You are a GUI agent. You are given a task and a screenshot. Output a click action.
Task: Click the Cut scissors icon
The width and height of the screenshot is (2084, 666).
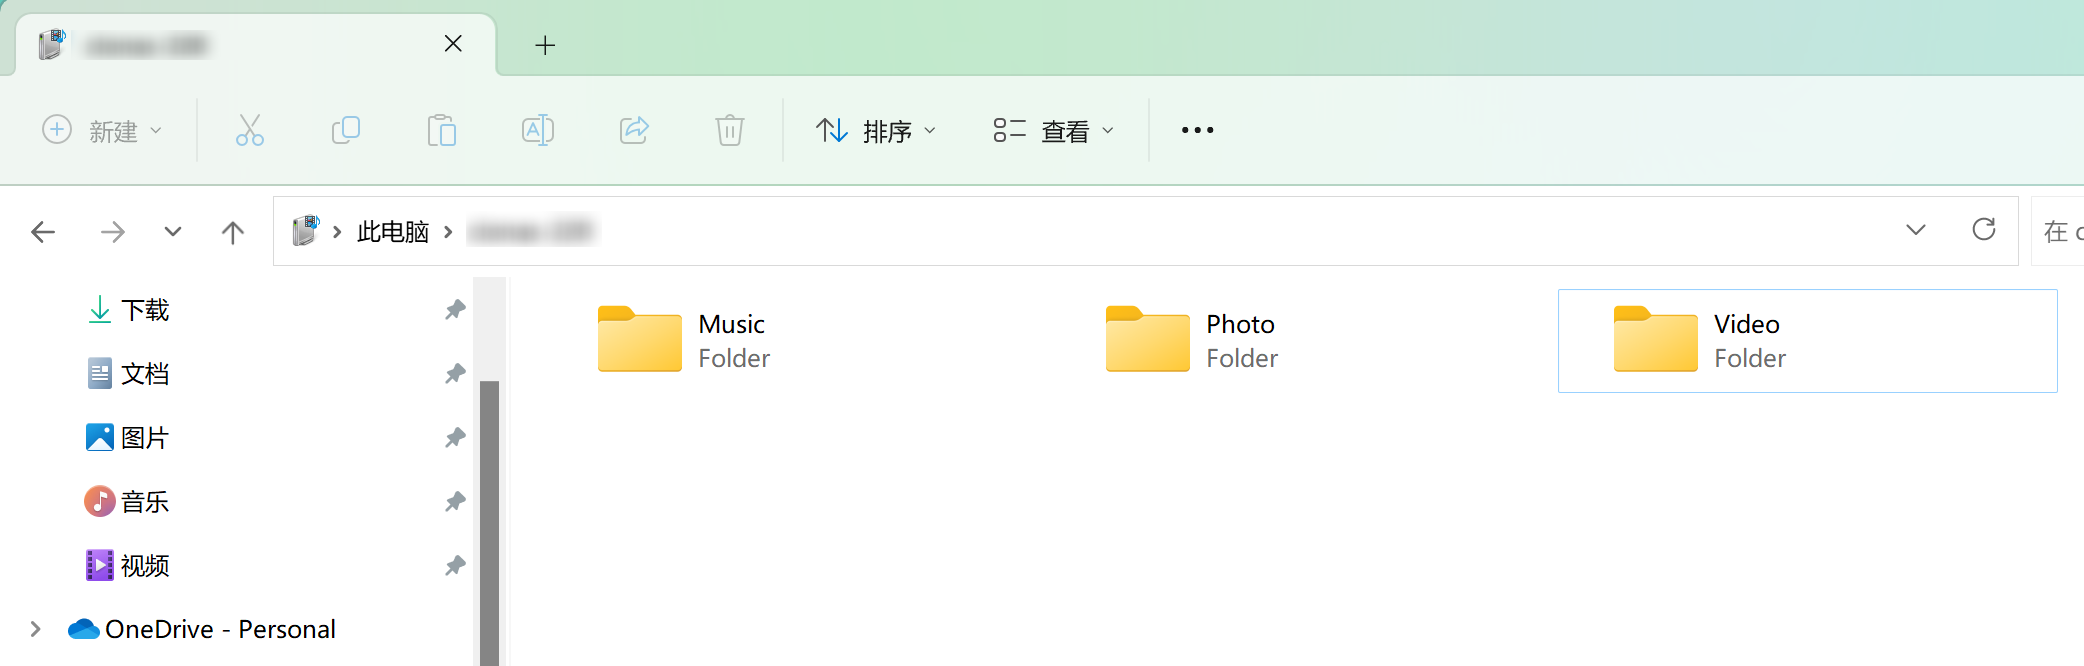pyautogui.click(x=249, y=130)
